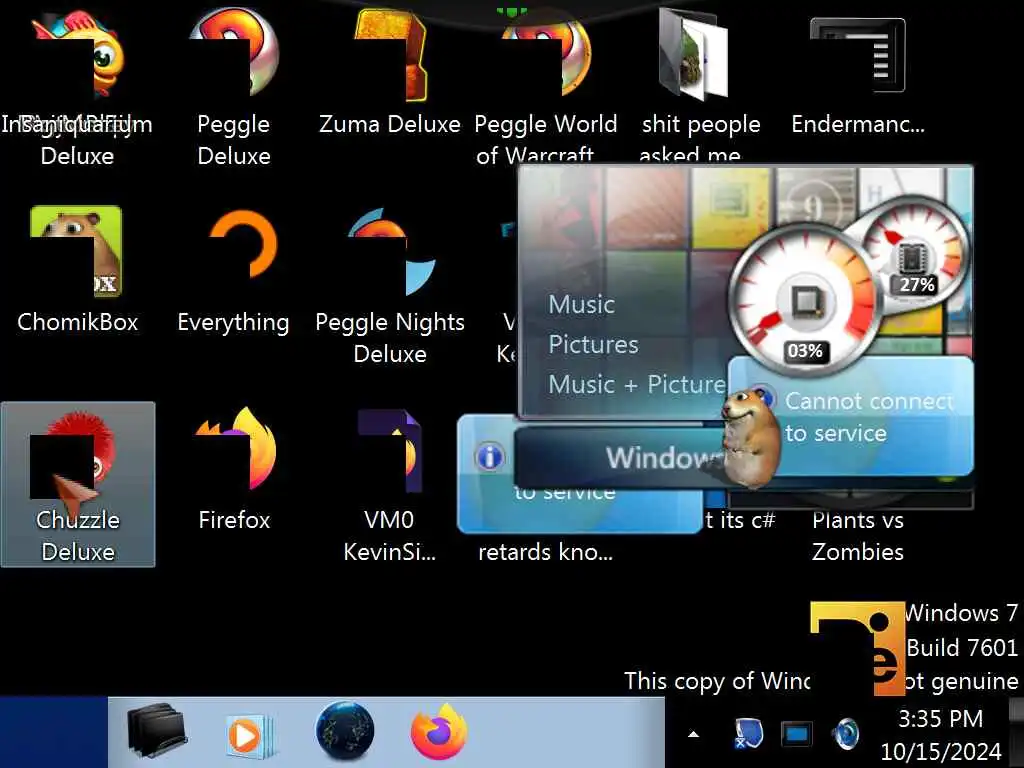1024x768 pixels.
Task: Open the Insaniquarium Deluxe desktop shortcut
Action: pyautogui.click(x=77, y=85)
